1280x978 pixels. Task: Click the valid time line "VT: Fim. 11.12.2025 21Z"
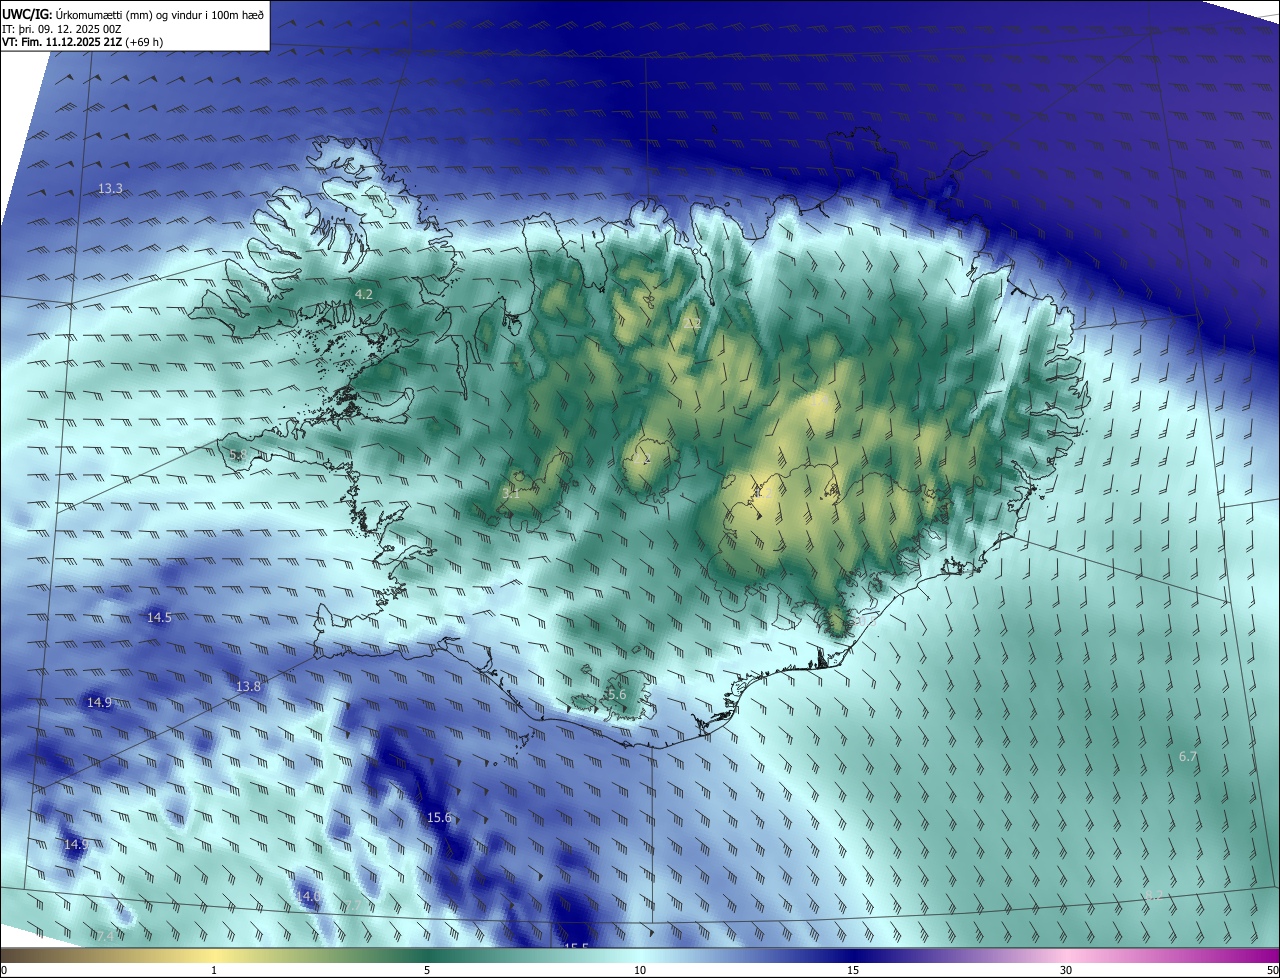tap(83, 42)
